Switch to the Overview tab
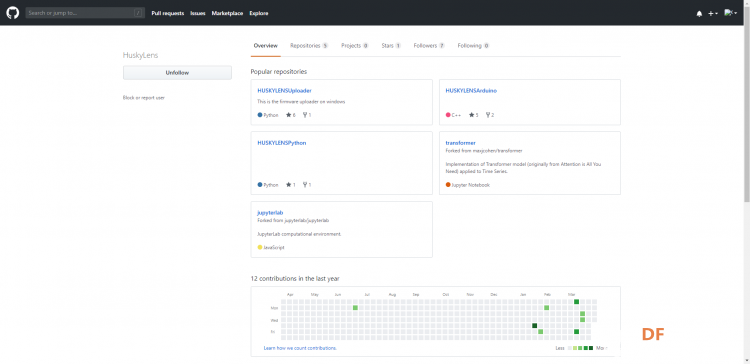 pyautogui.click(x=265, y=46)
